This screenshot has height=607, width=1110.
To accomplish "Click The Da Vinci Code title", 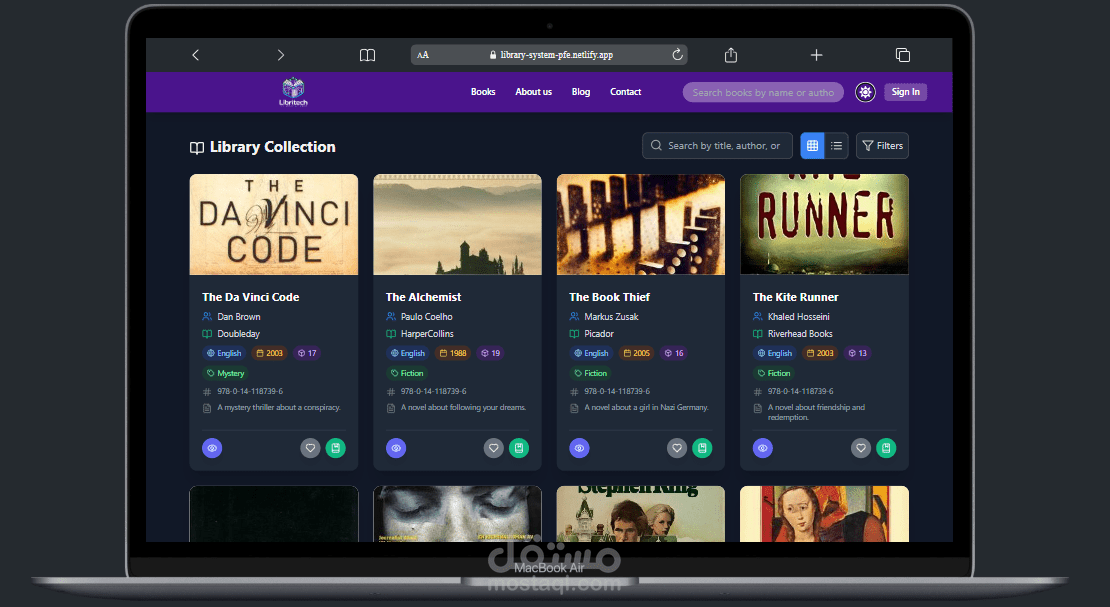I will click(x=251, y=297).
